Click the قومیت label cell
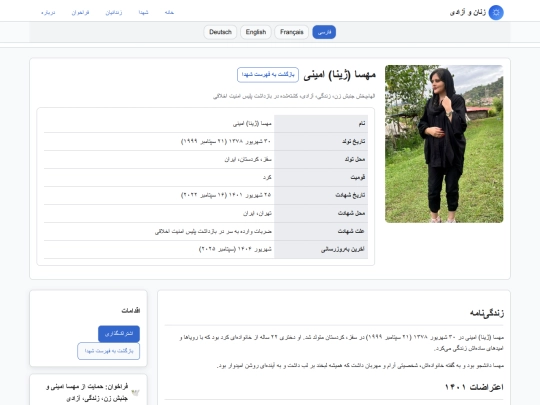This screenshot has height=405, width=540. pos(321,177)
